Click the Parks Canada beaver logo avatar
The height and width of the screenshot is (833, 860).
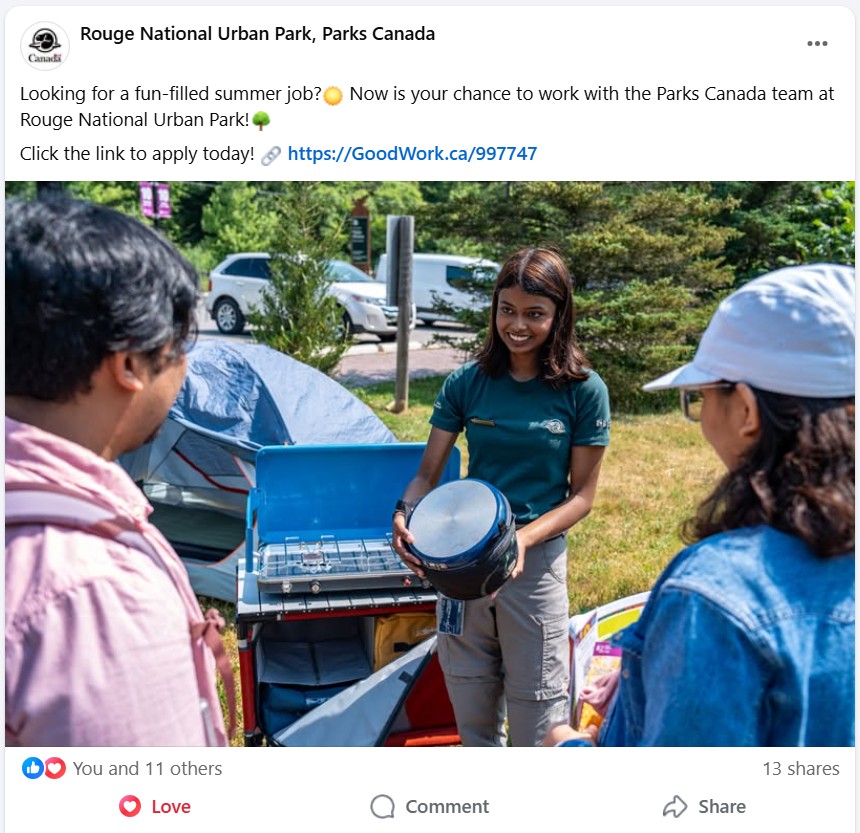point(45,46)
